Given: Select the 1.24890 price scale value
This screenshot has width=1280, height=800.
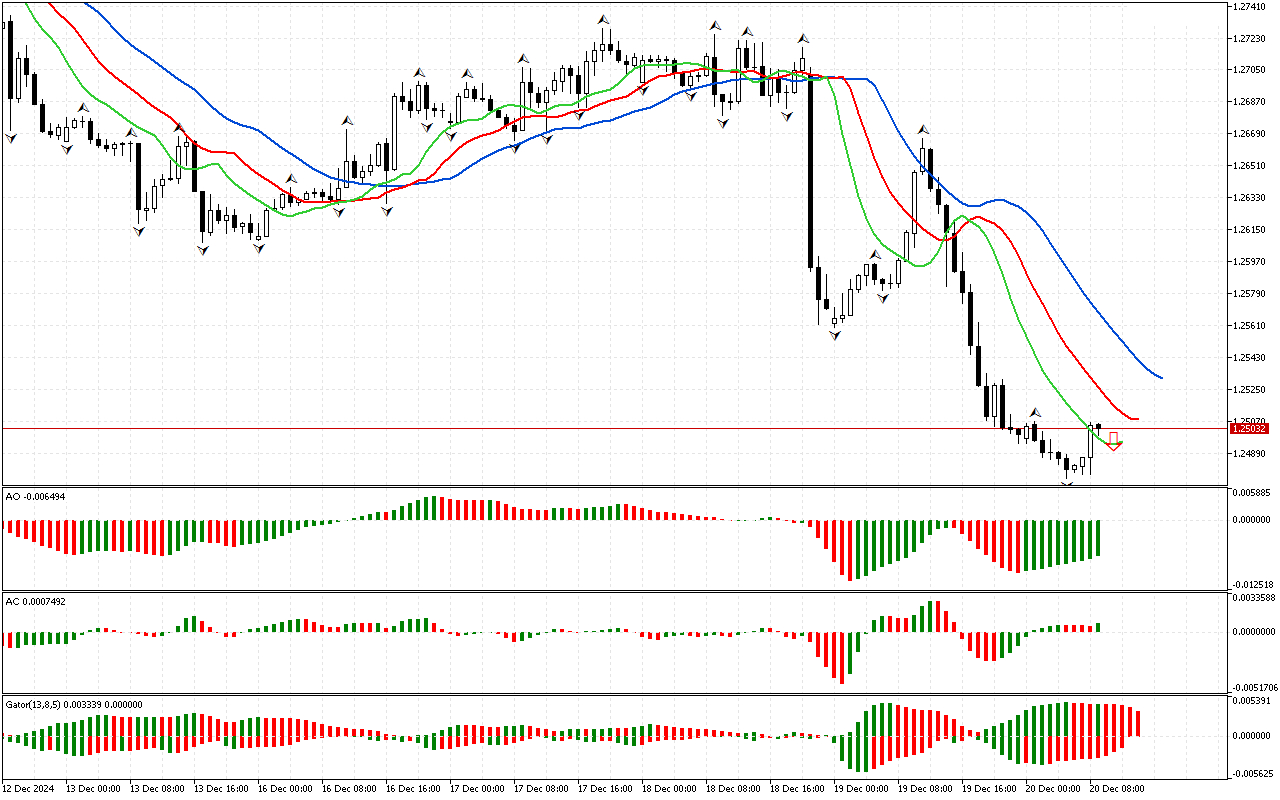Looking at the screenshot, I should pos(1250,454).
